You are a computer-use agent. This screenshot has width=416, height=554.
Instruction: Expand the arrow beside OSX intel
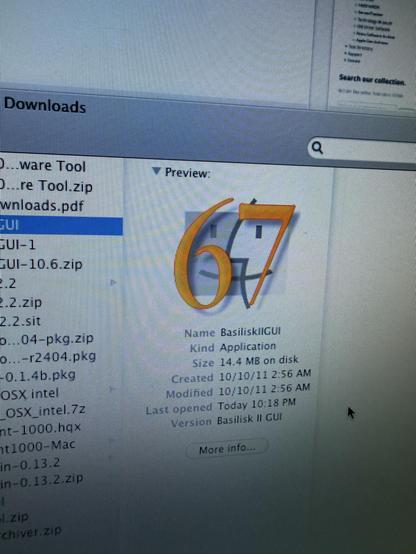[x=112, y=389]
